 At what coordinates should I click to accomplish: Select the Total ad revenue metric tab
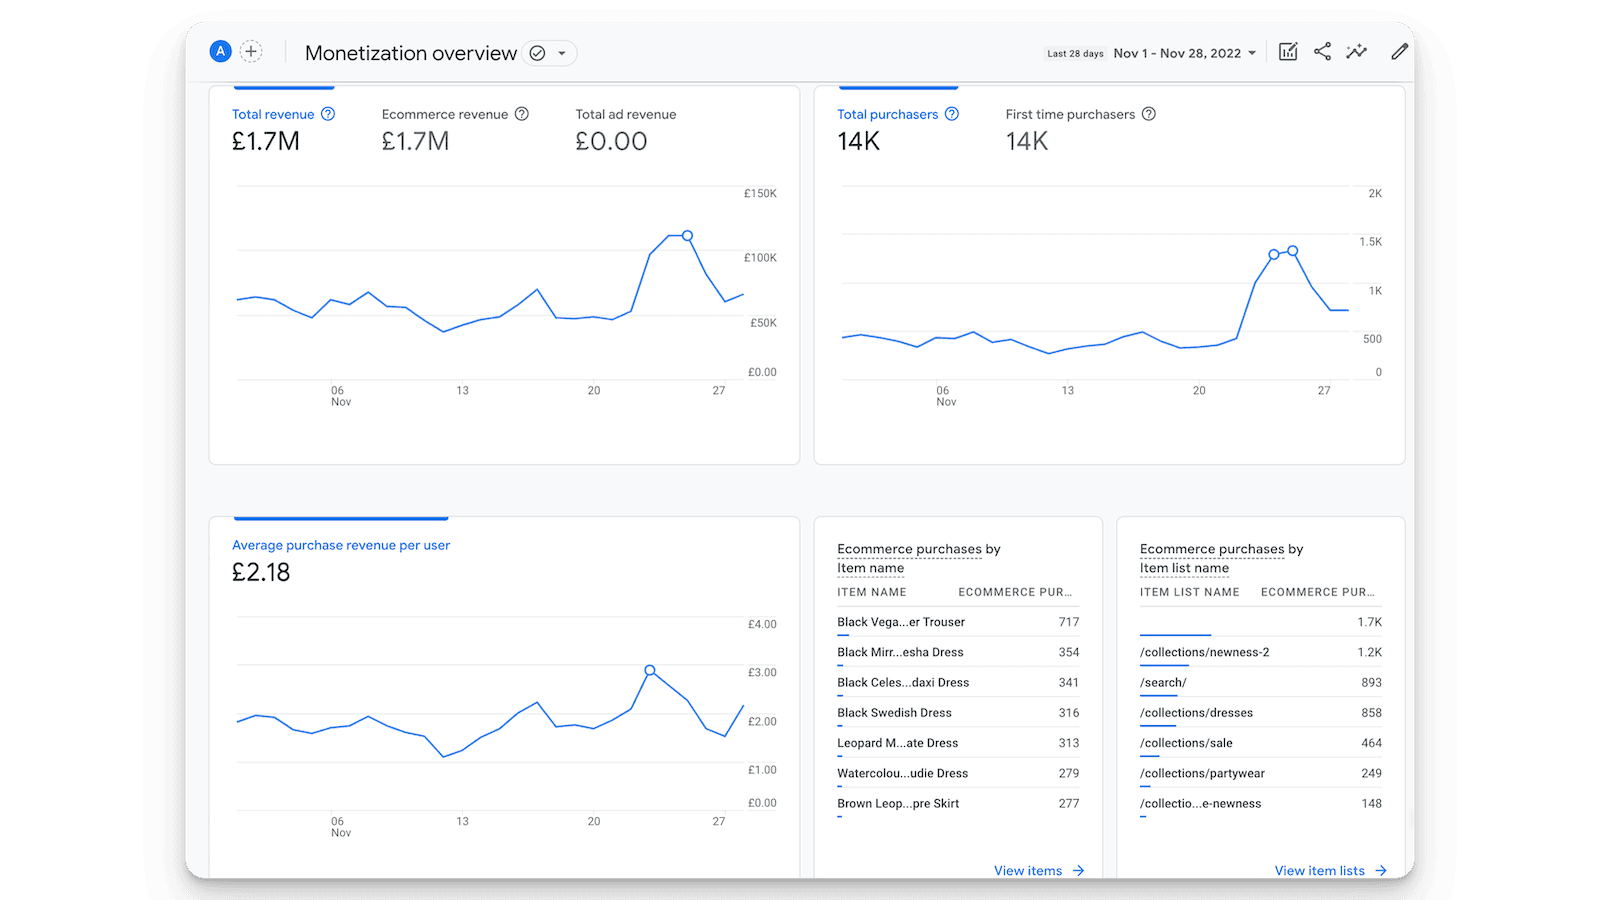click(626, 129)
